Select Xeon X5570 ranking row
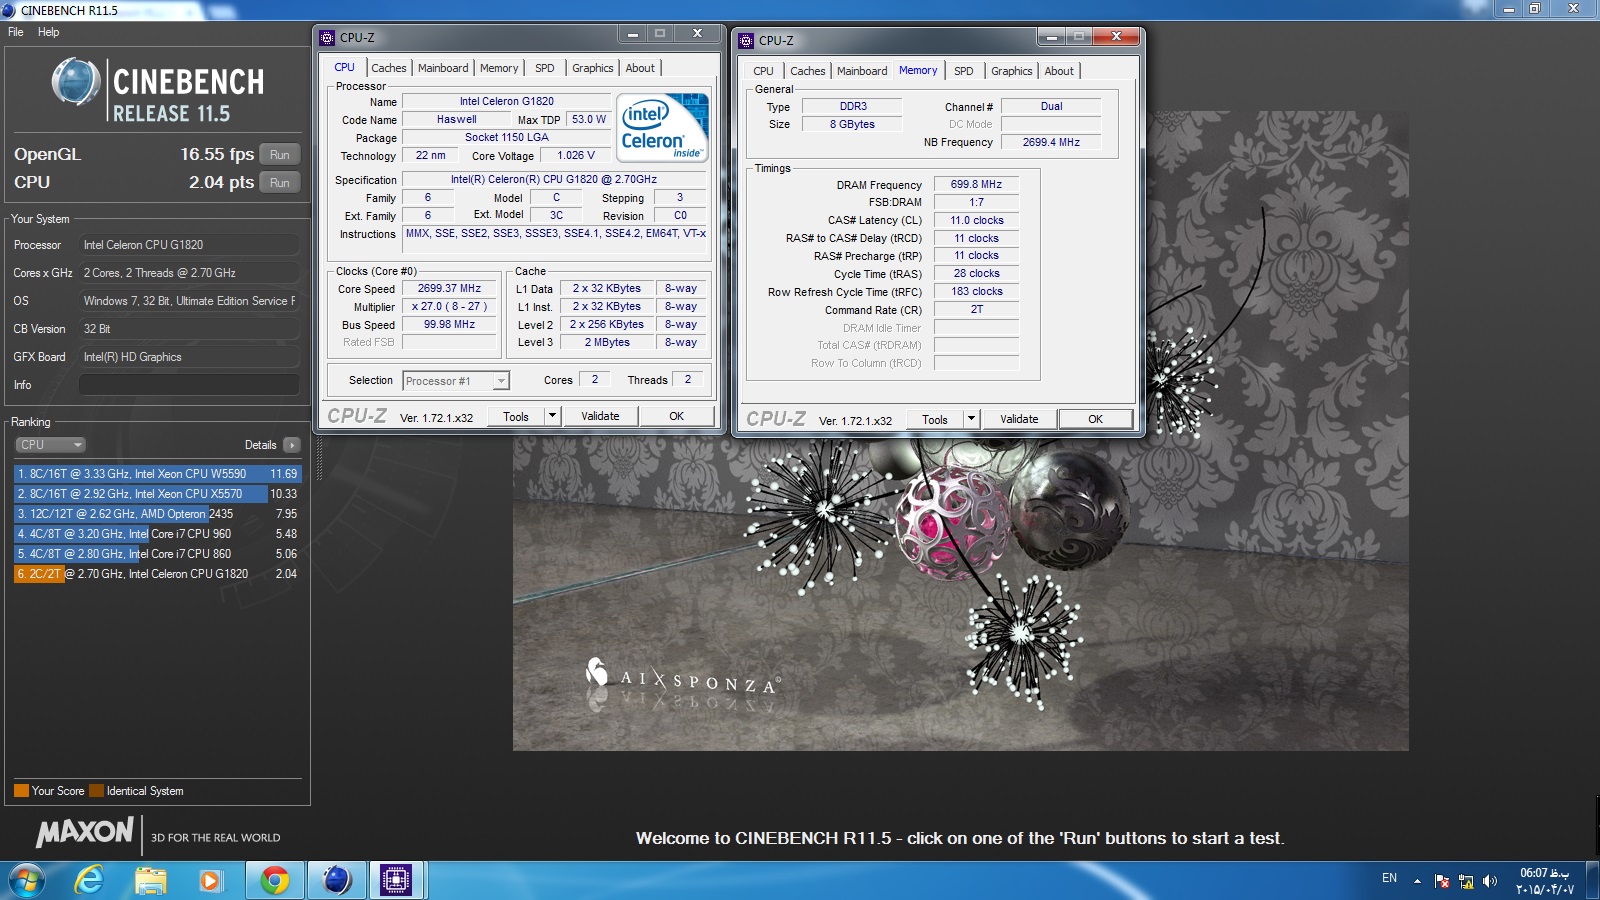 pos(157,494)
